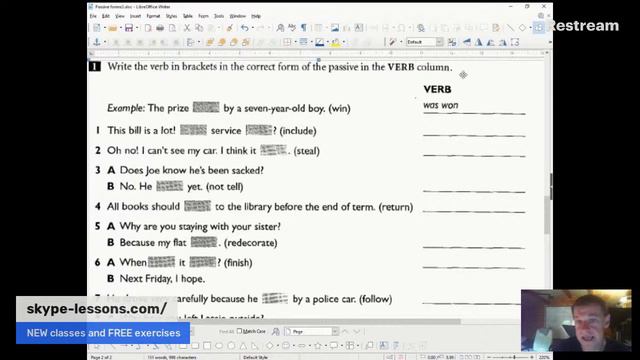Click the Flip Vertically icon
640x360 pixels.
pyautogui.click(x=467, y=42)
